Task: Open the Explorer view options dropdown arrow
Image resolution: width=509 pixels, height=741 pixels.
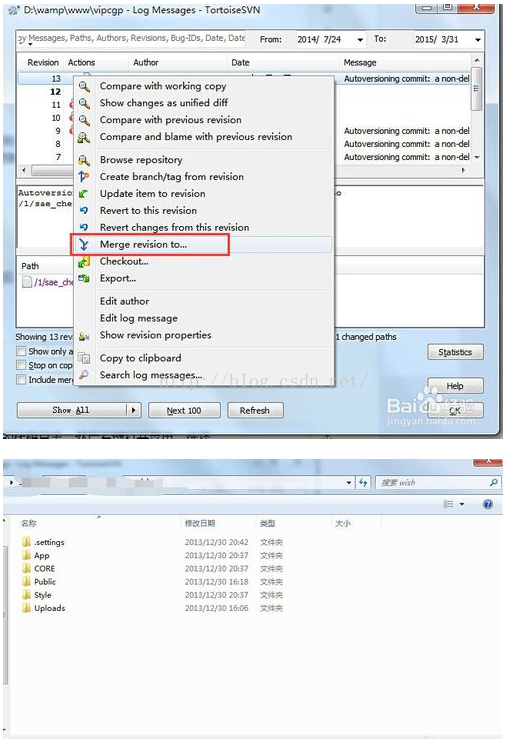Action: 462,504
